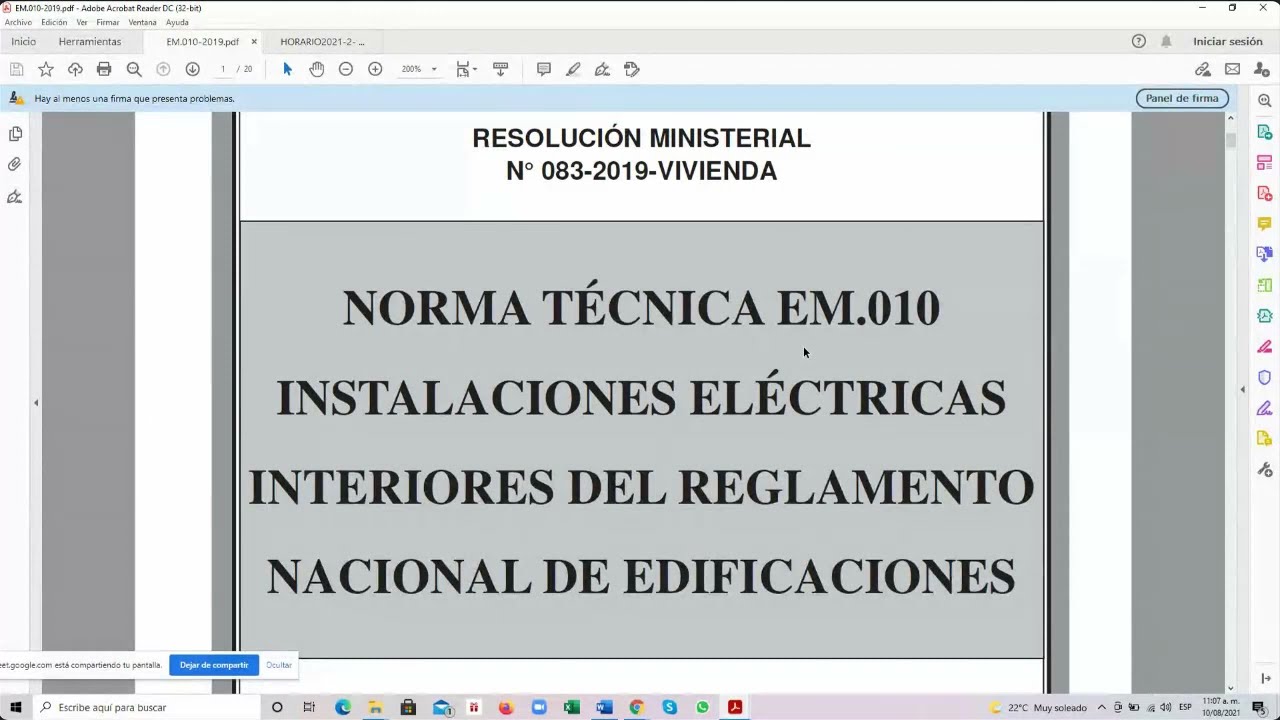Screen dimensions: 1280x720
Task: Zoom in with the plus circle
Action: tap(375, 69)
